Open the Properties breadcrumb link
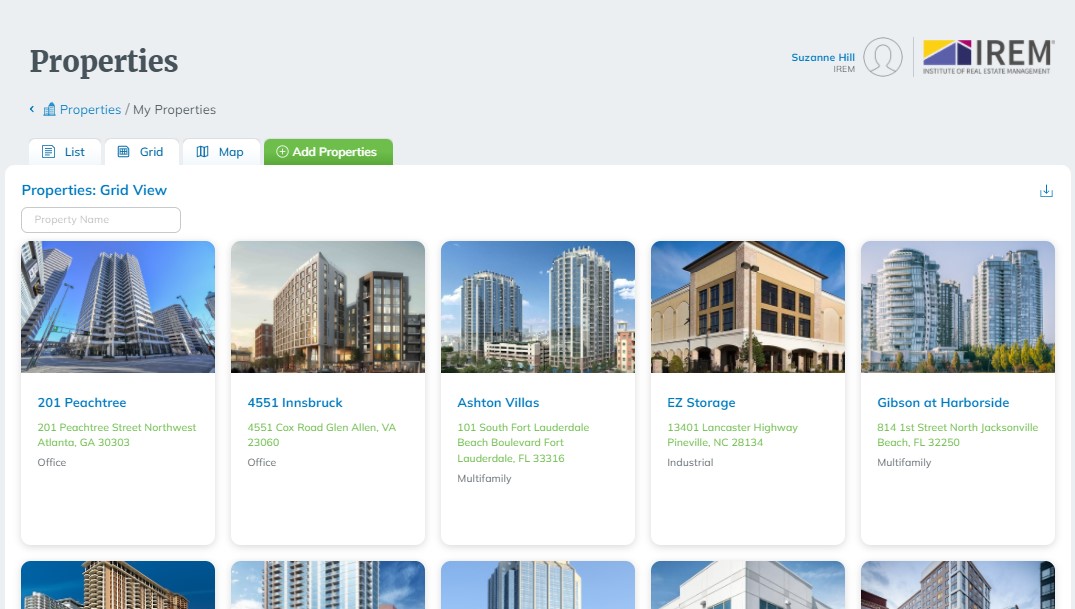1075x609 pixels. 90,110
